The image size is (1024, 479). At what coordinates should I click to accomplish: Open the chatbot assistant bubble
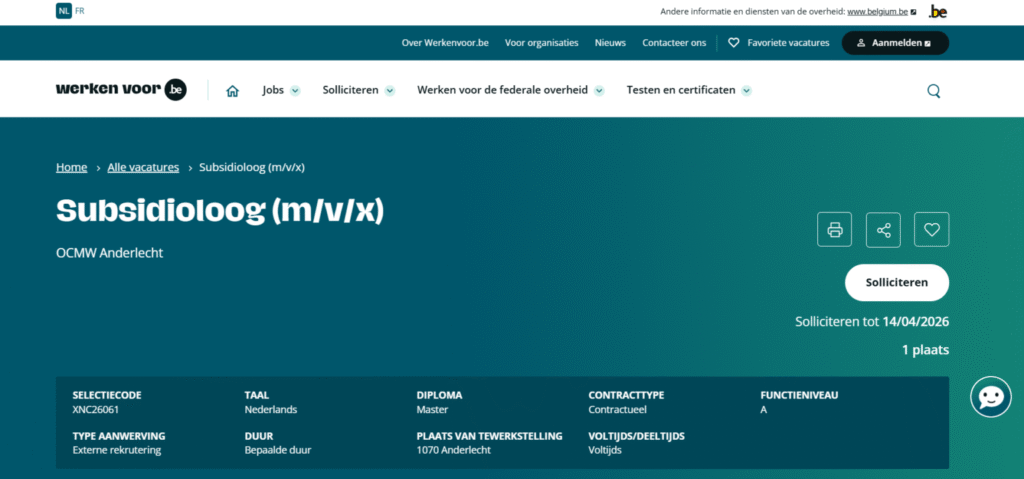pos(990,397)
